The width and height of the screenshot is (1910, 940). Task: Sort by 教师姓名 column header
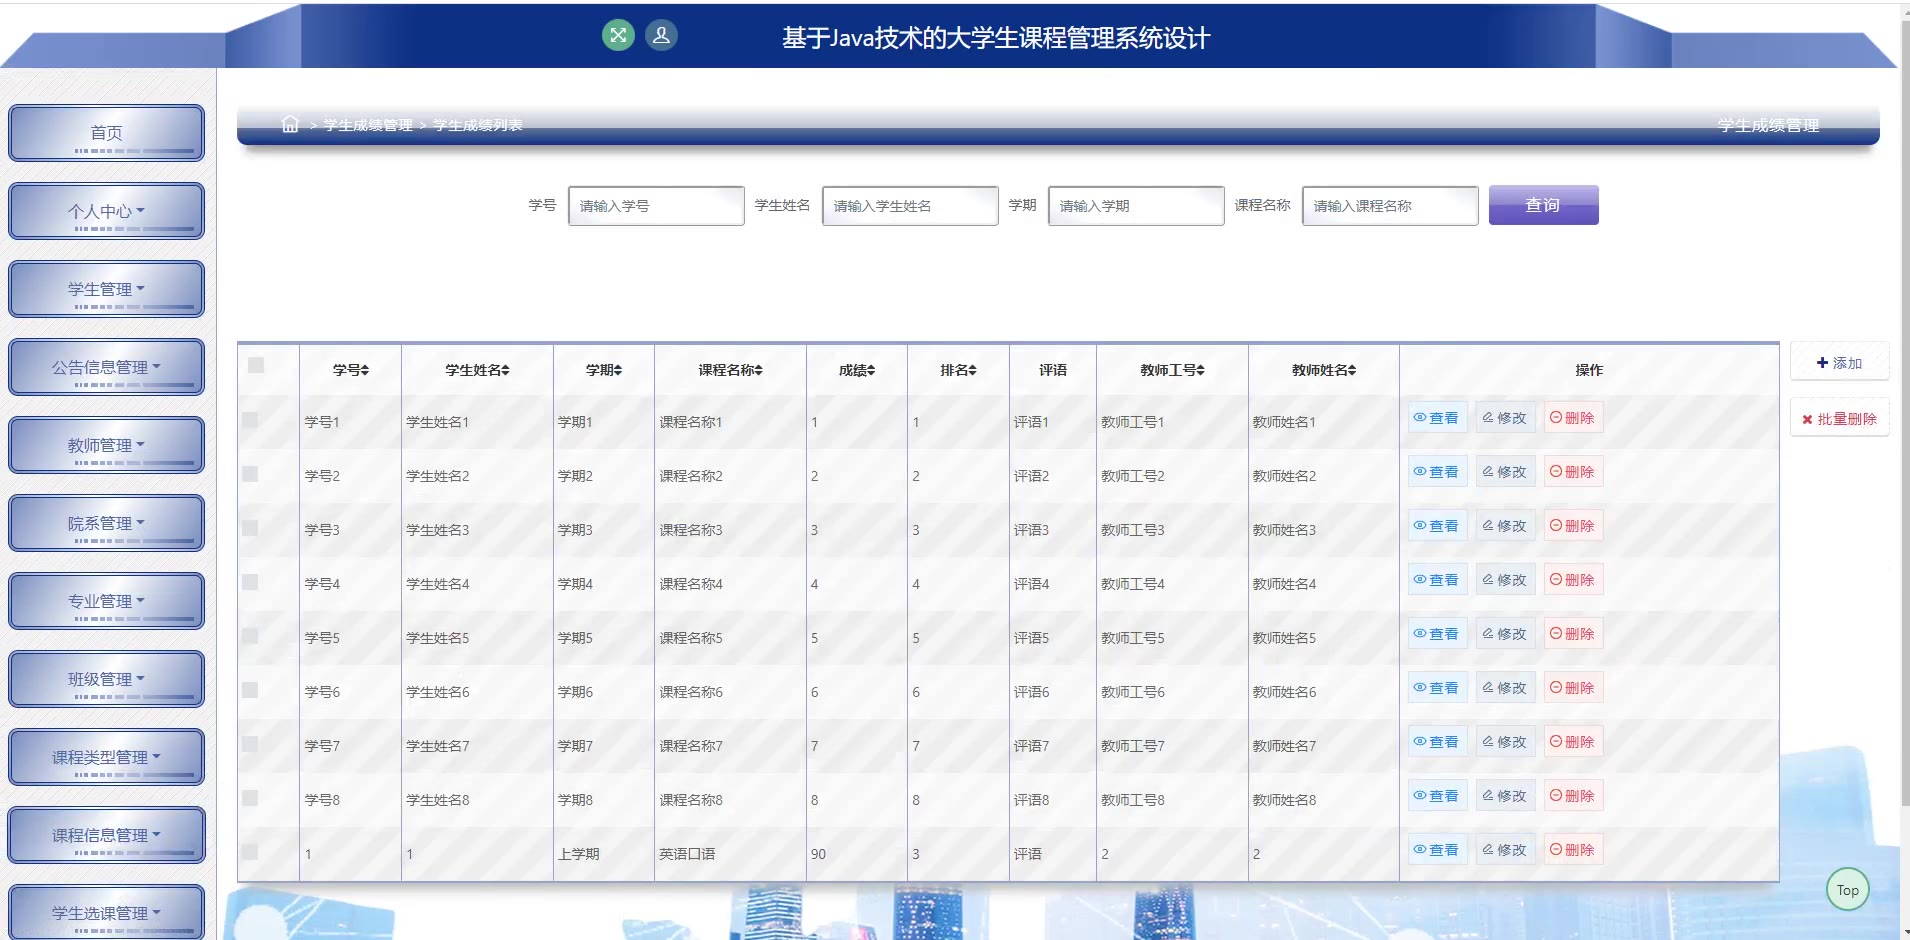[x=1323, y=370]
